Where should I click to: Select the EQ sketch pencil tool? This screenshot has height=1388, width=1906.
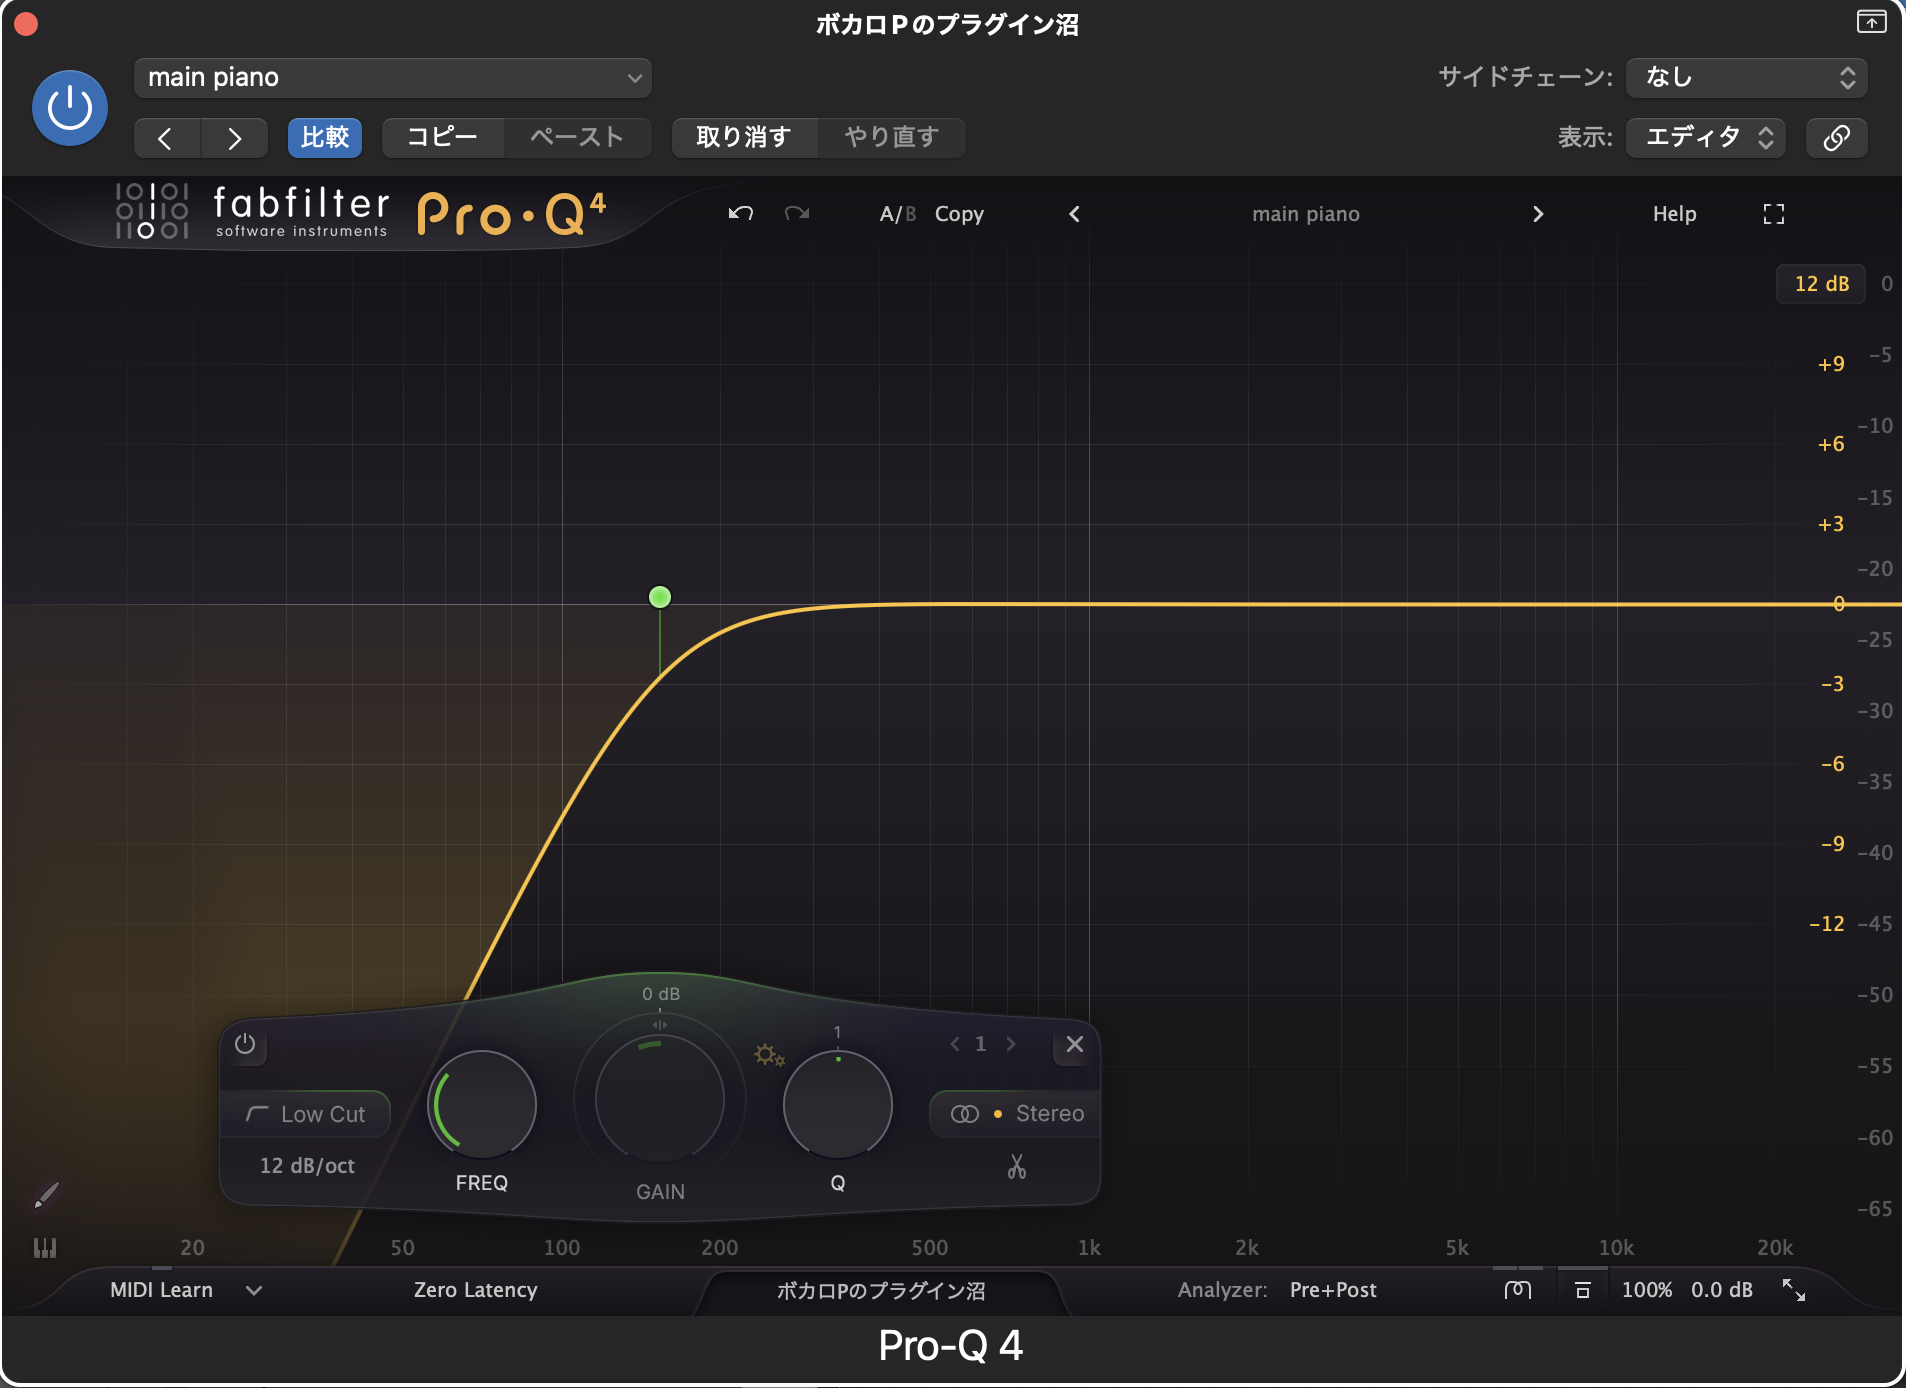pyautogui.click(x=46, y=1194)
